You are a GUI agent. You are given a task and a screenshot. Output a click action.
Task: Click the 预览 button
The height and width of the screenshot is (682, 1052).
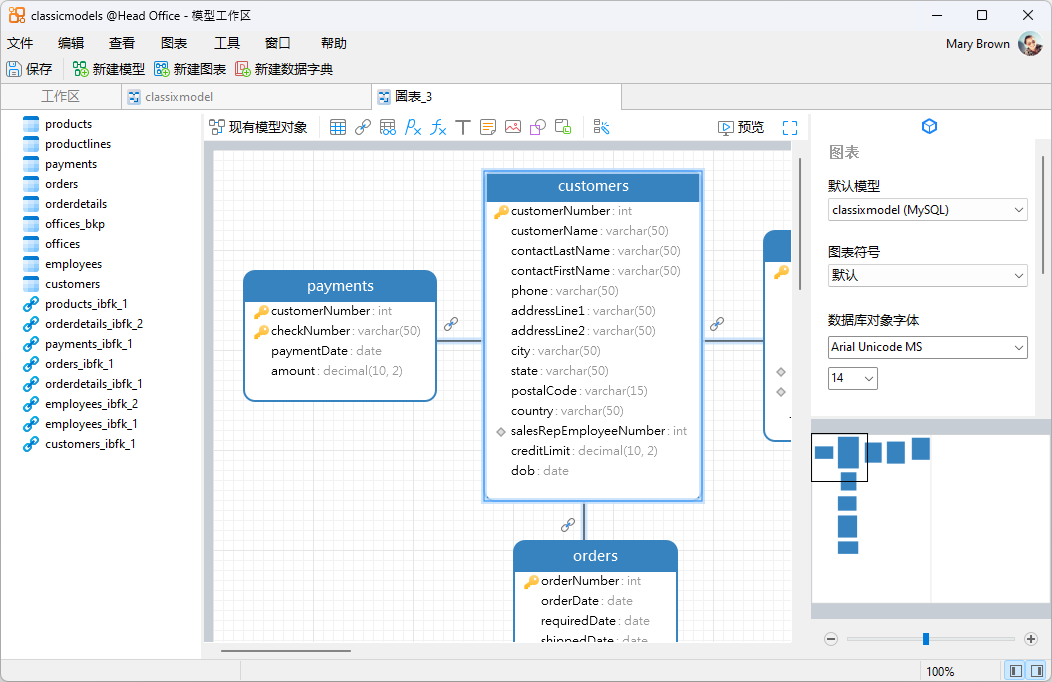tap(740, 127)
